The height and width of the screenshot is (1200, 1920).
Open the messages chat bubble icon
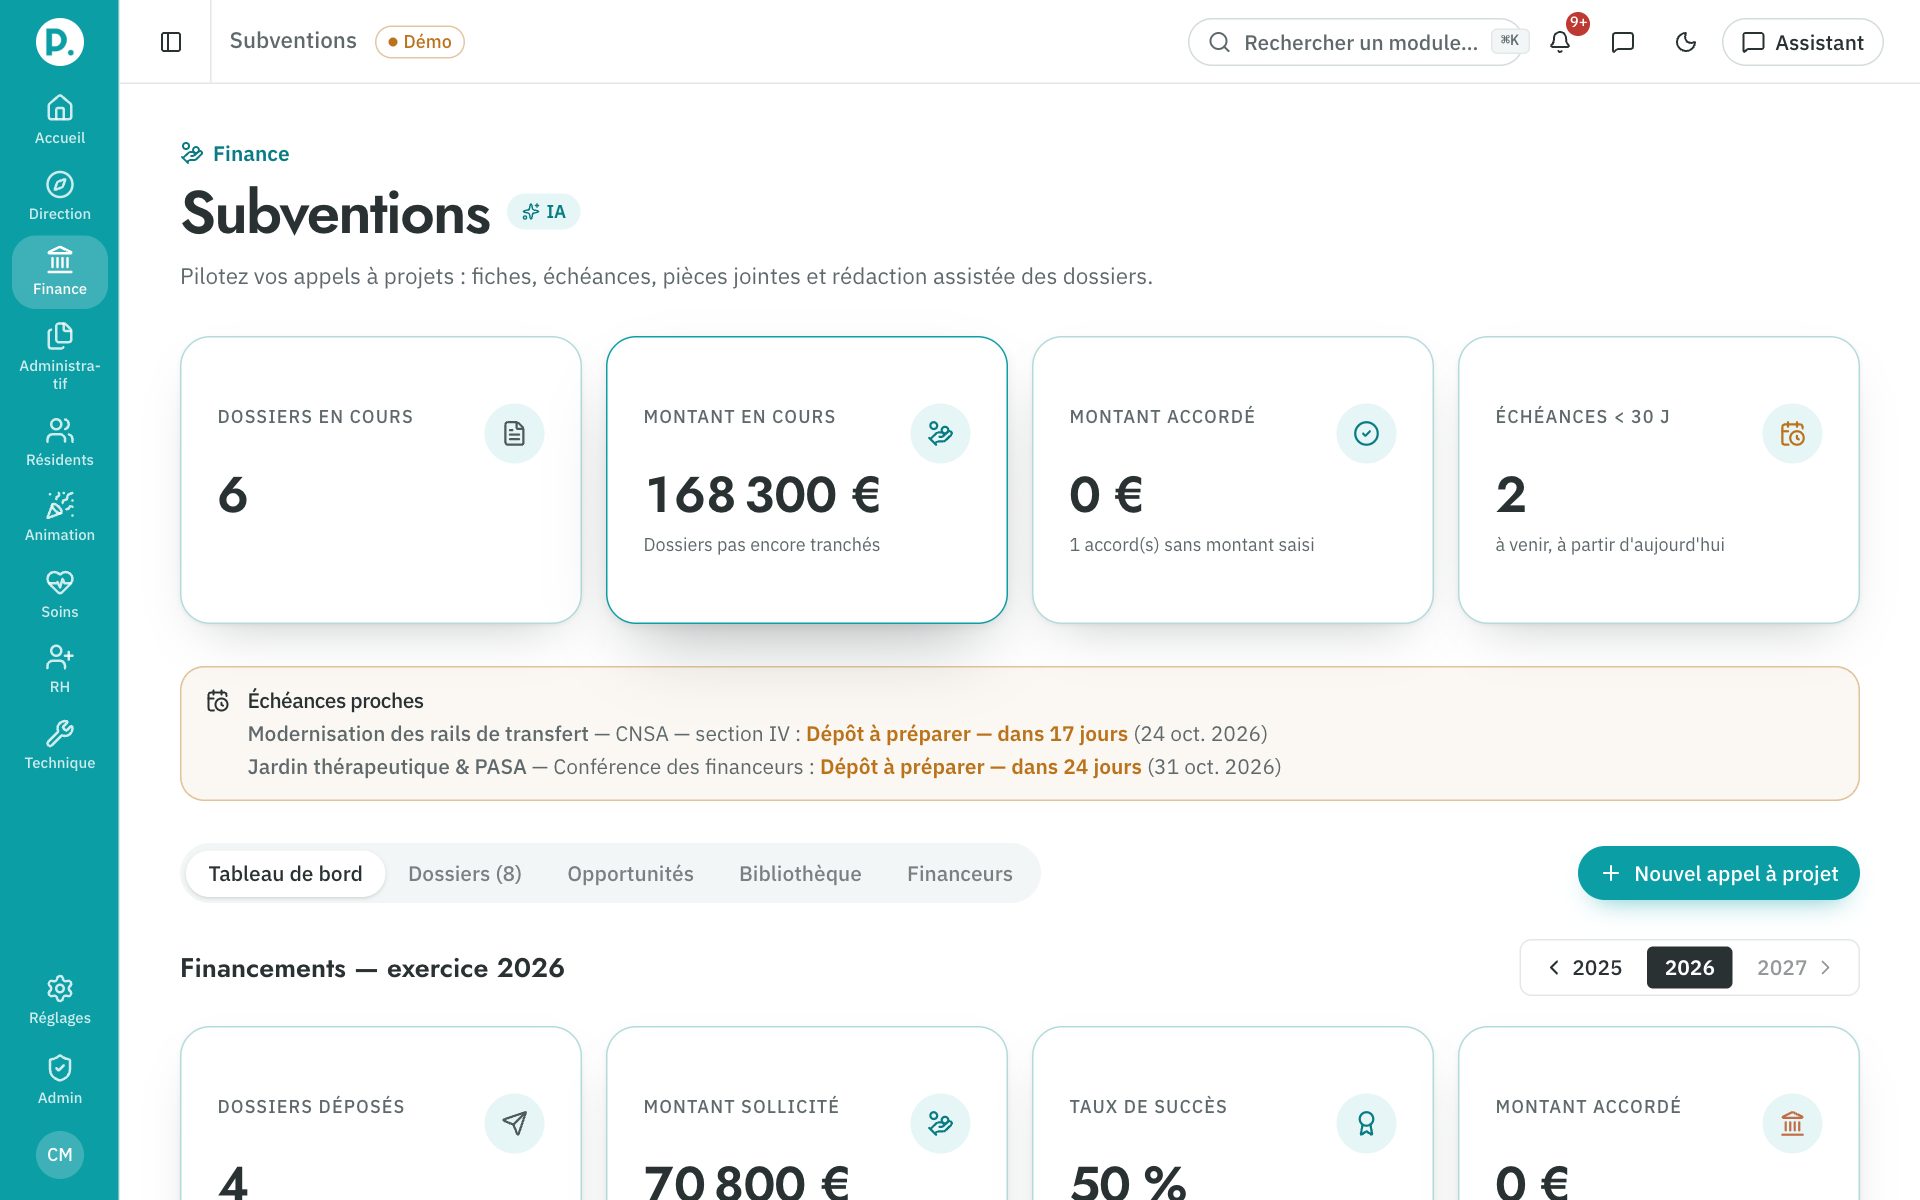tap(1623, 42)
